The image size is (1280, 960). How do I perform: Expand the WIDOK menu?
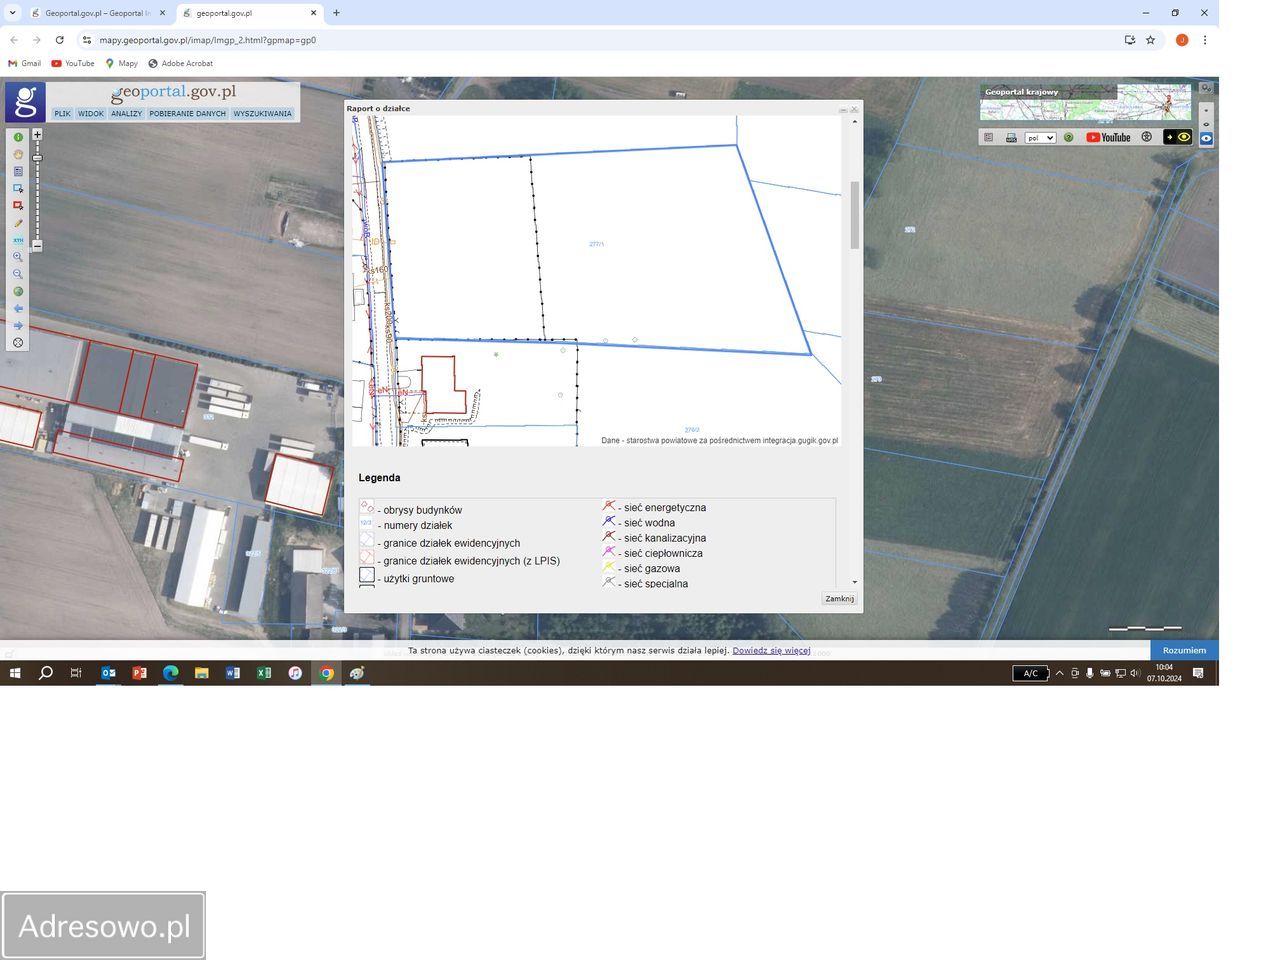(91, 114)
